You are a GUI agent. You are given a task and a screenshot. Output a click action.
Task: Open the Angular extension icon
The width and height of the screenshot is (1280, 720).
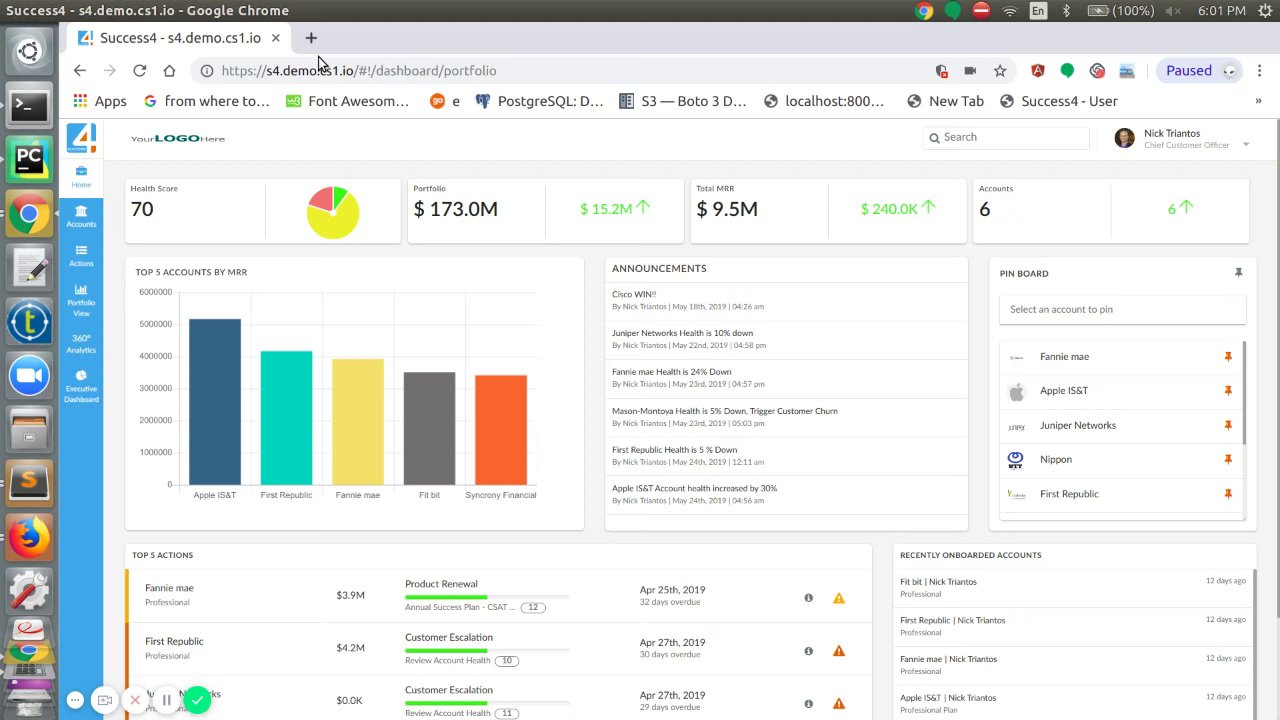pyautogui.click(x=1038, y=71)
